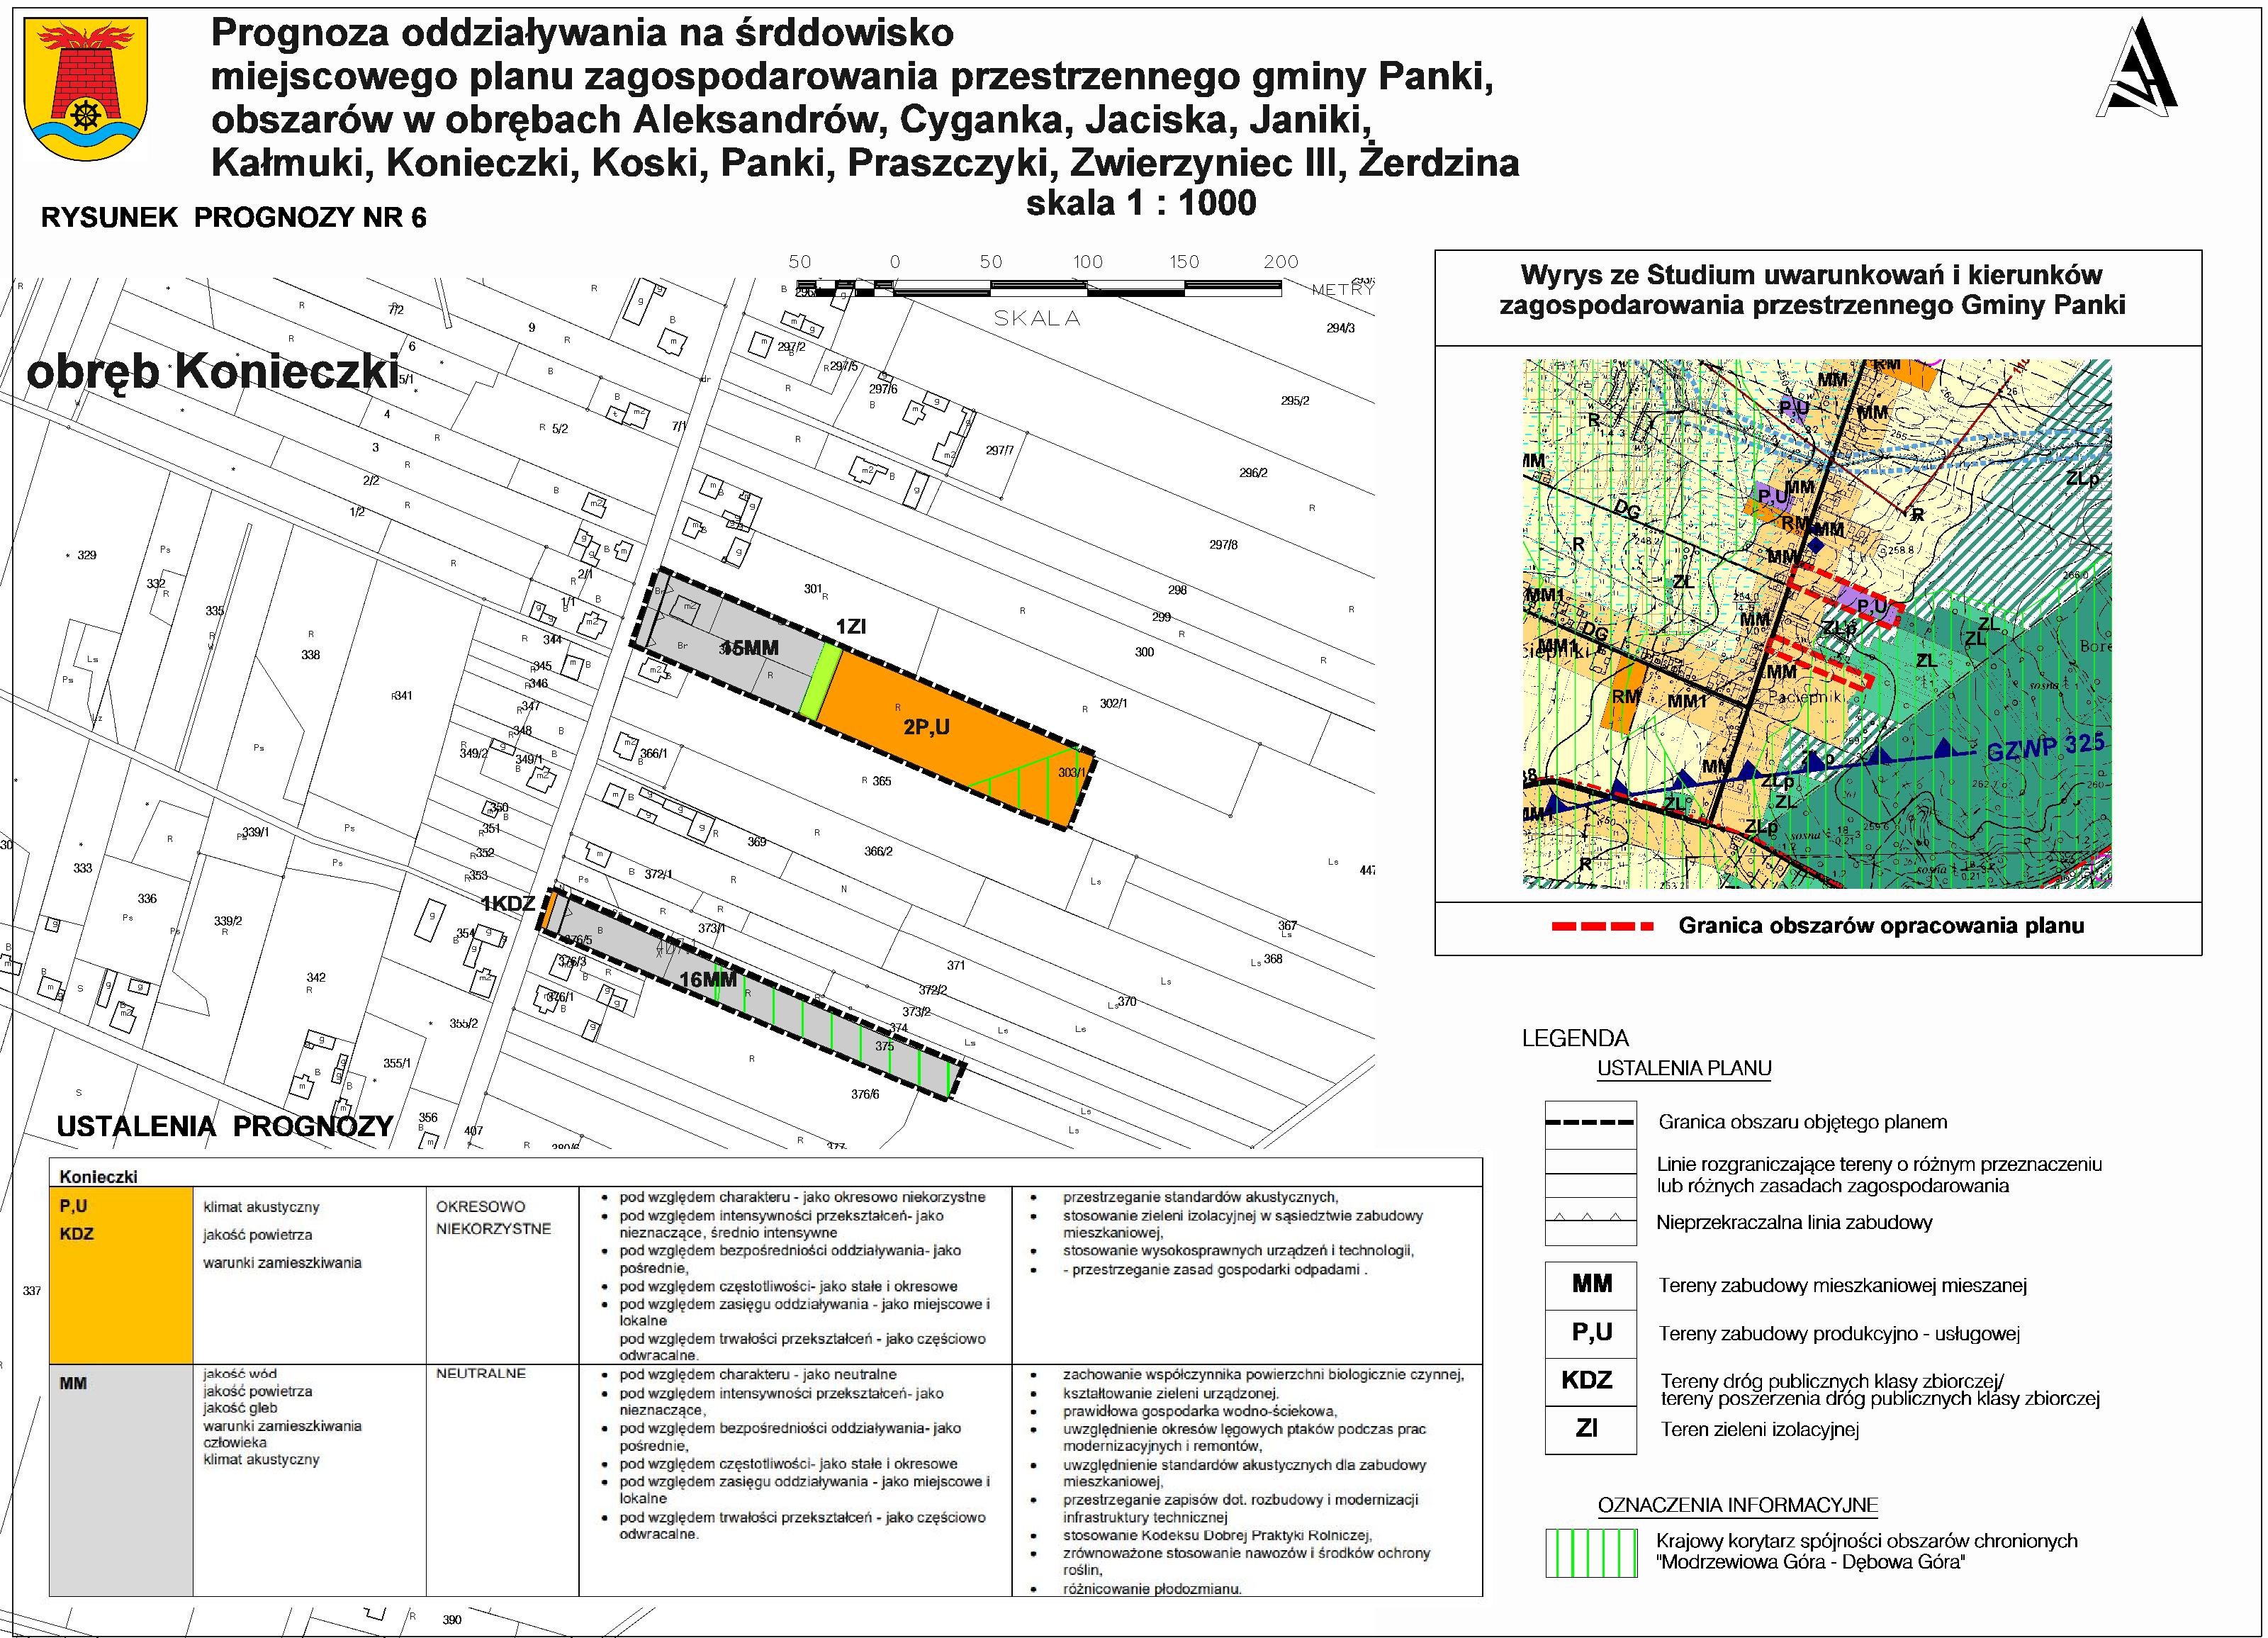Open the Studium extract map thumbnail
This screenshot has width=2268, height=1638.
(x=1817, y=623)
